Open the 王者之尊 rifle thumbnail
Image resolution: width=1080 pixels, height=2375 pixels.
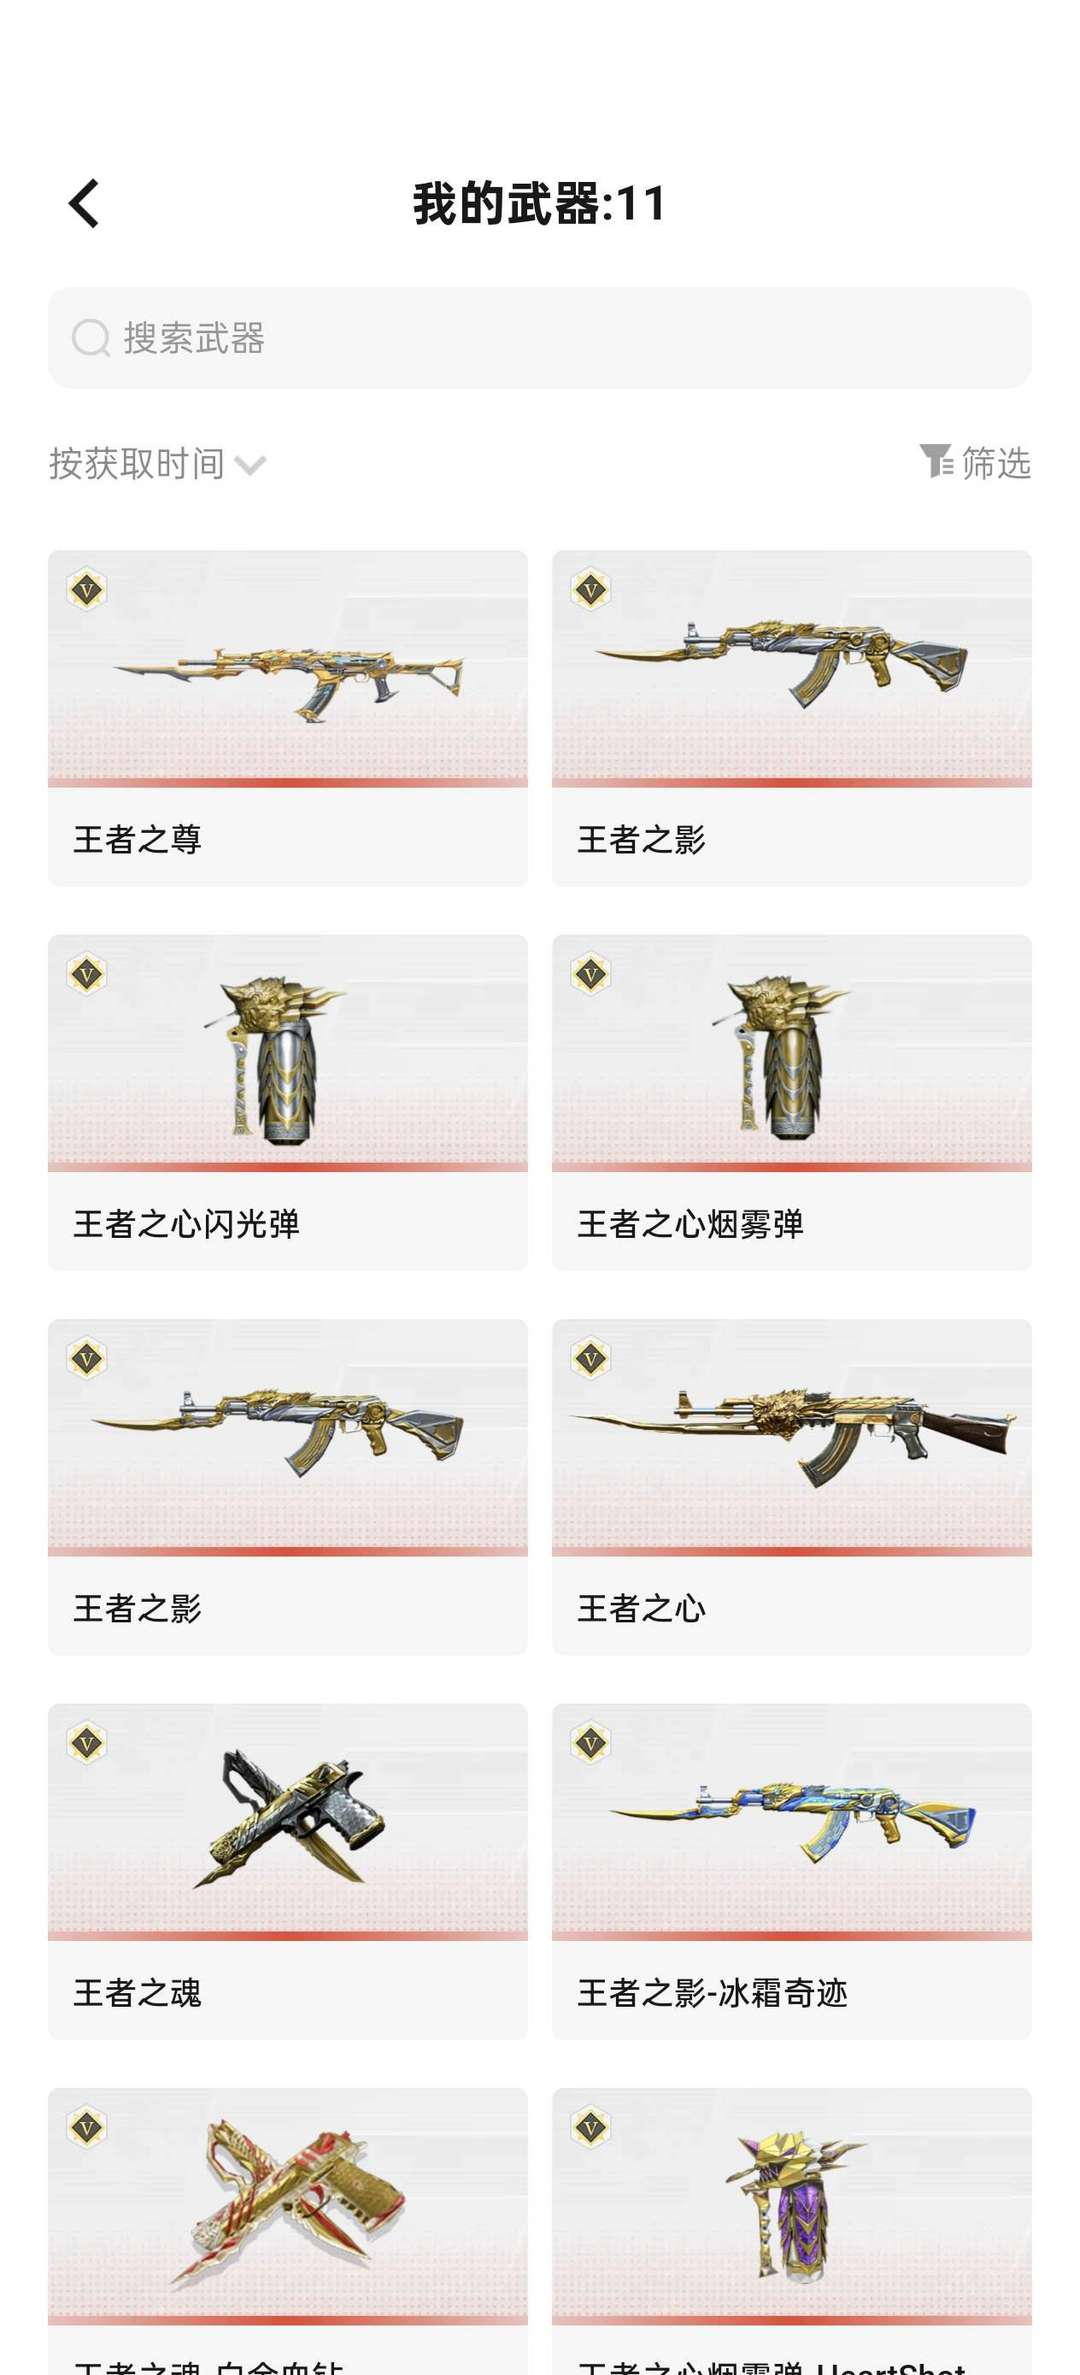click(x=288, y=668)
